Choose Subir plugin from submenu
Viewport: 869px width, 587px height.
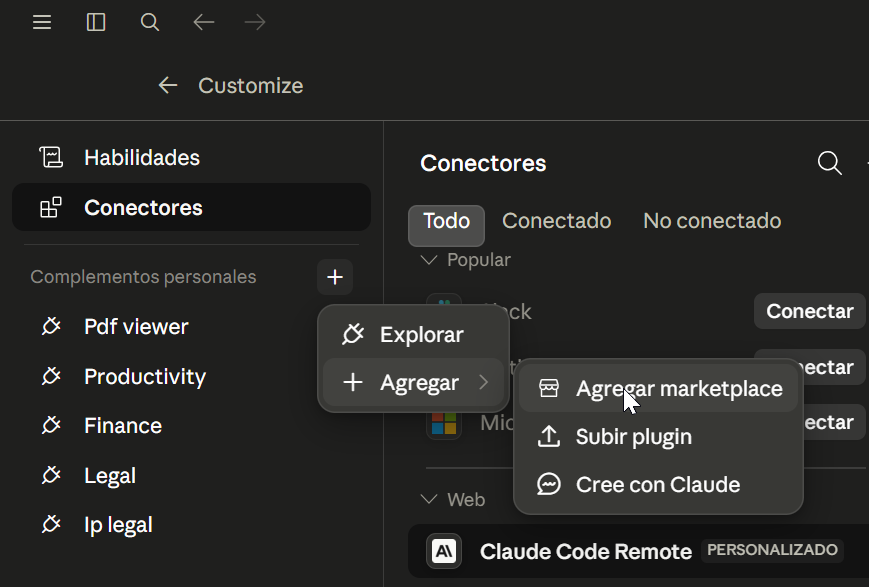point(658,437)
